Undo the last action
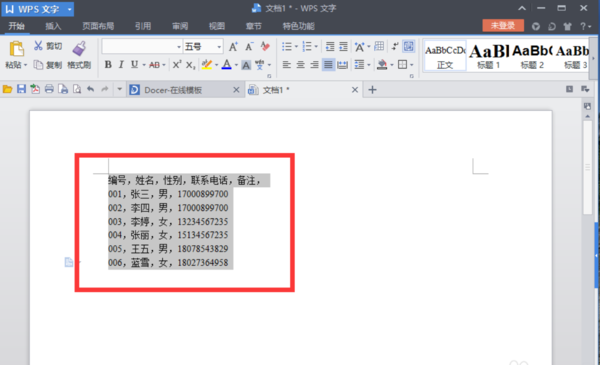 (91, 90)
